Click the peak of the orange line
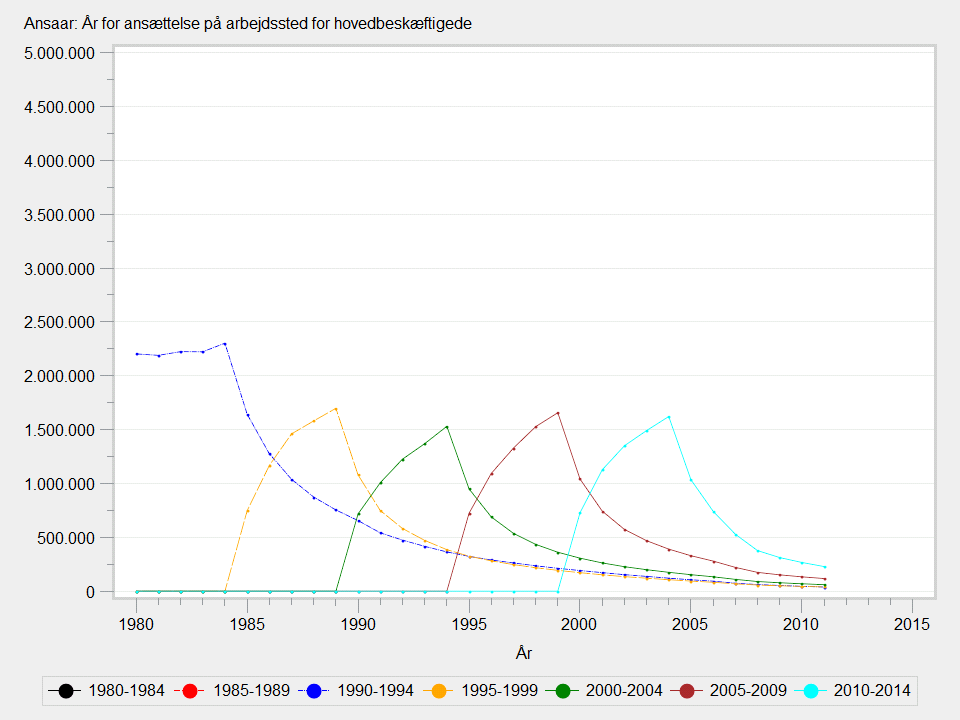The height and width of the screenshot is (720, 960). point(336,408)
